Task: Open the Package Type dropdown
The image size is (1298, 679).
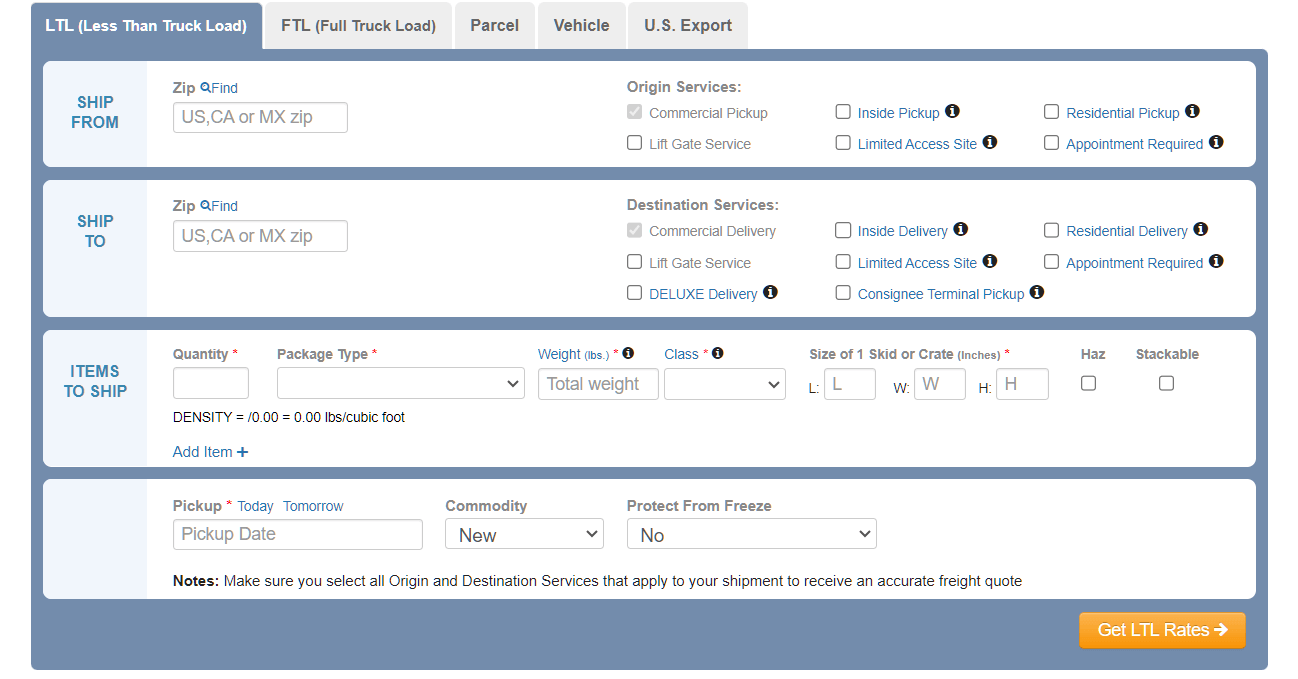Action: point(400,383)
